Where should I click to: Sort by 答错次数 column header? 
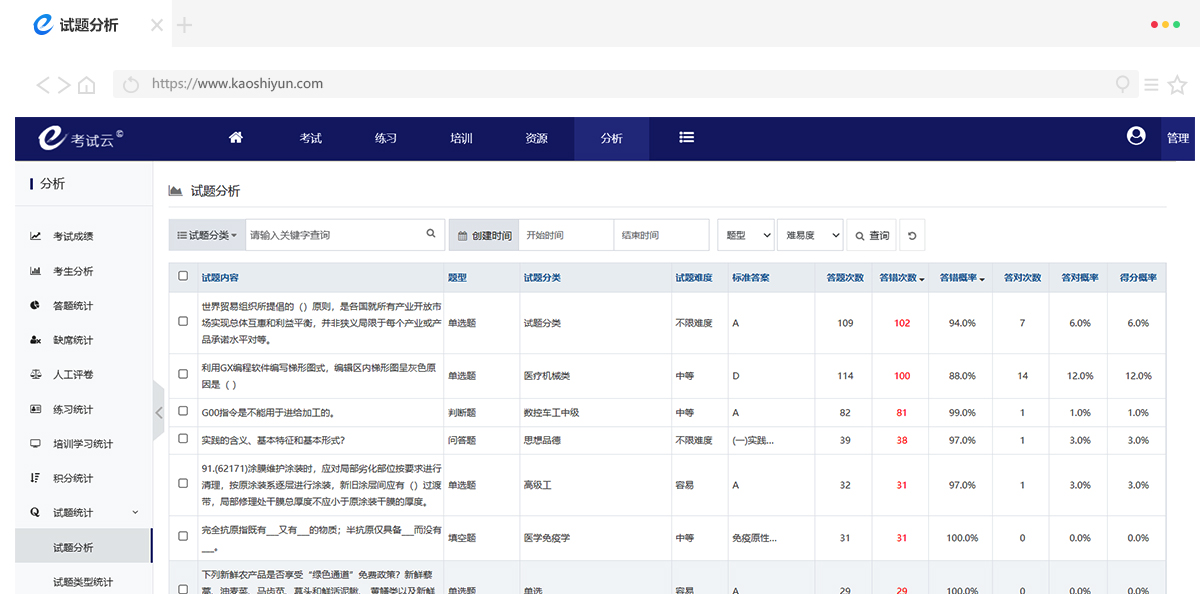pos(902,278)
